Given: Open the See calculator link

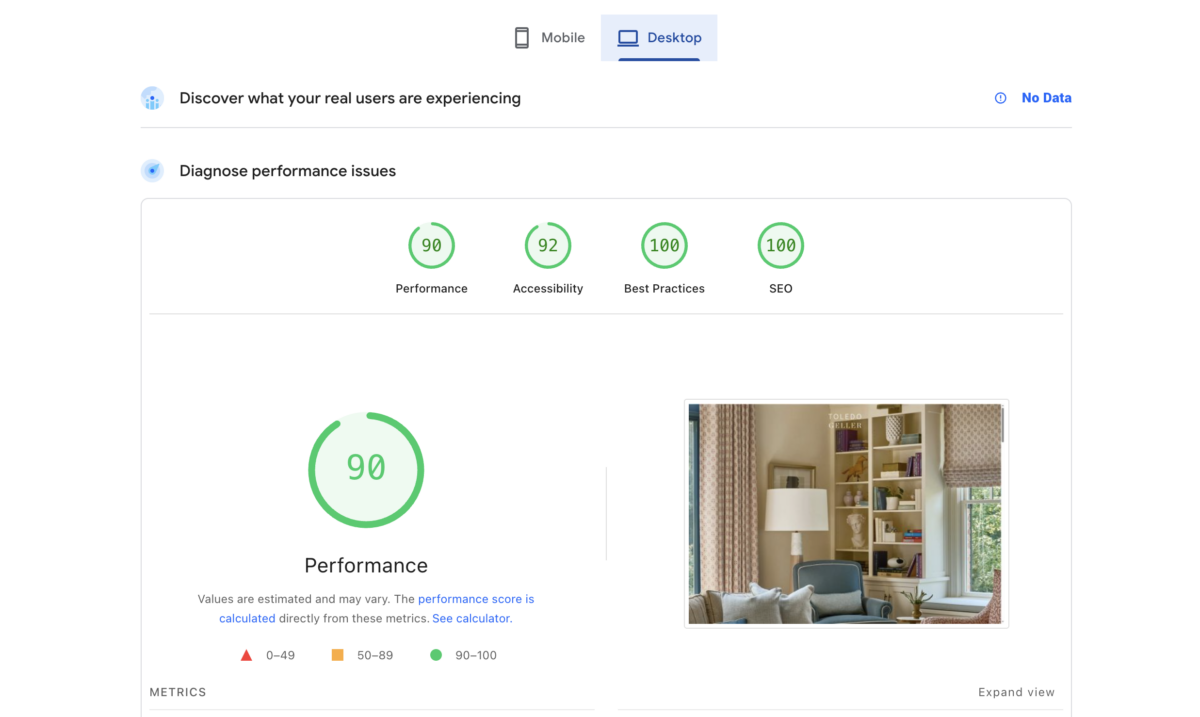Looking at the screenshot, I should pyautogui.click(x=471, y=619).
